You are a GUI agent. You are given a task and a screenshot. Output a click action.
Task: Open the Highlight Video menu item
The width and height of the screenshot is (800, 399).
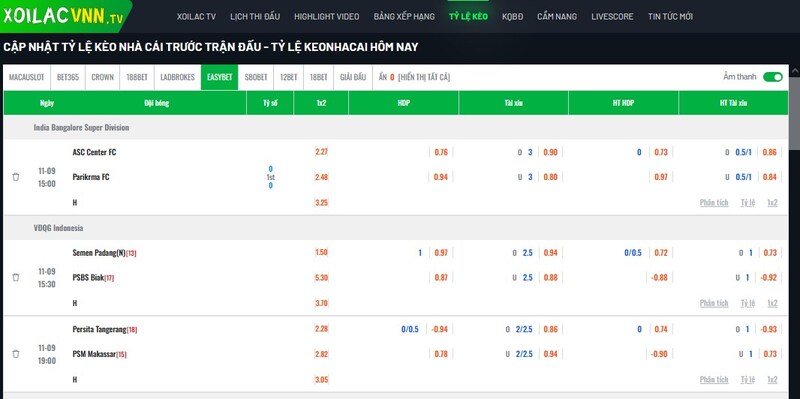pyautogui.click(x=327, y=16)
